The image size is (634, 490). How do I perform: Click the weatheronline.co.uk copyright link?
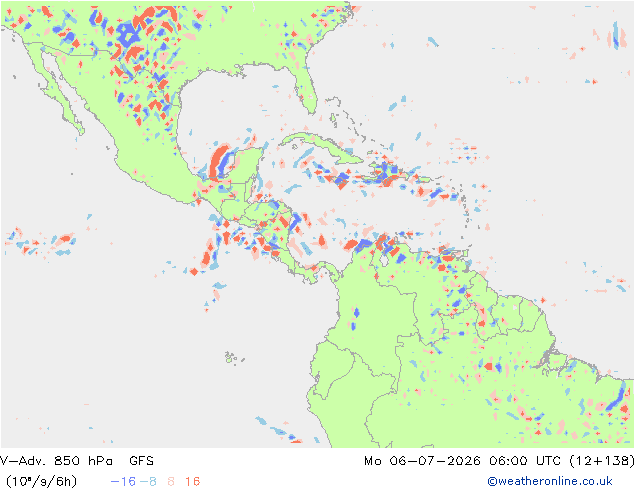[x=549, y=481]
